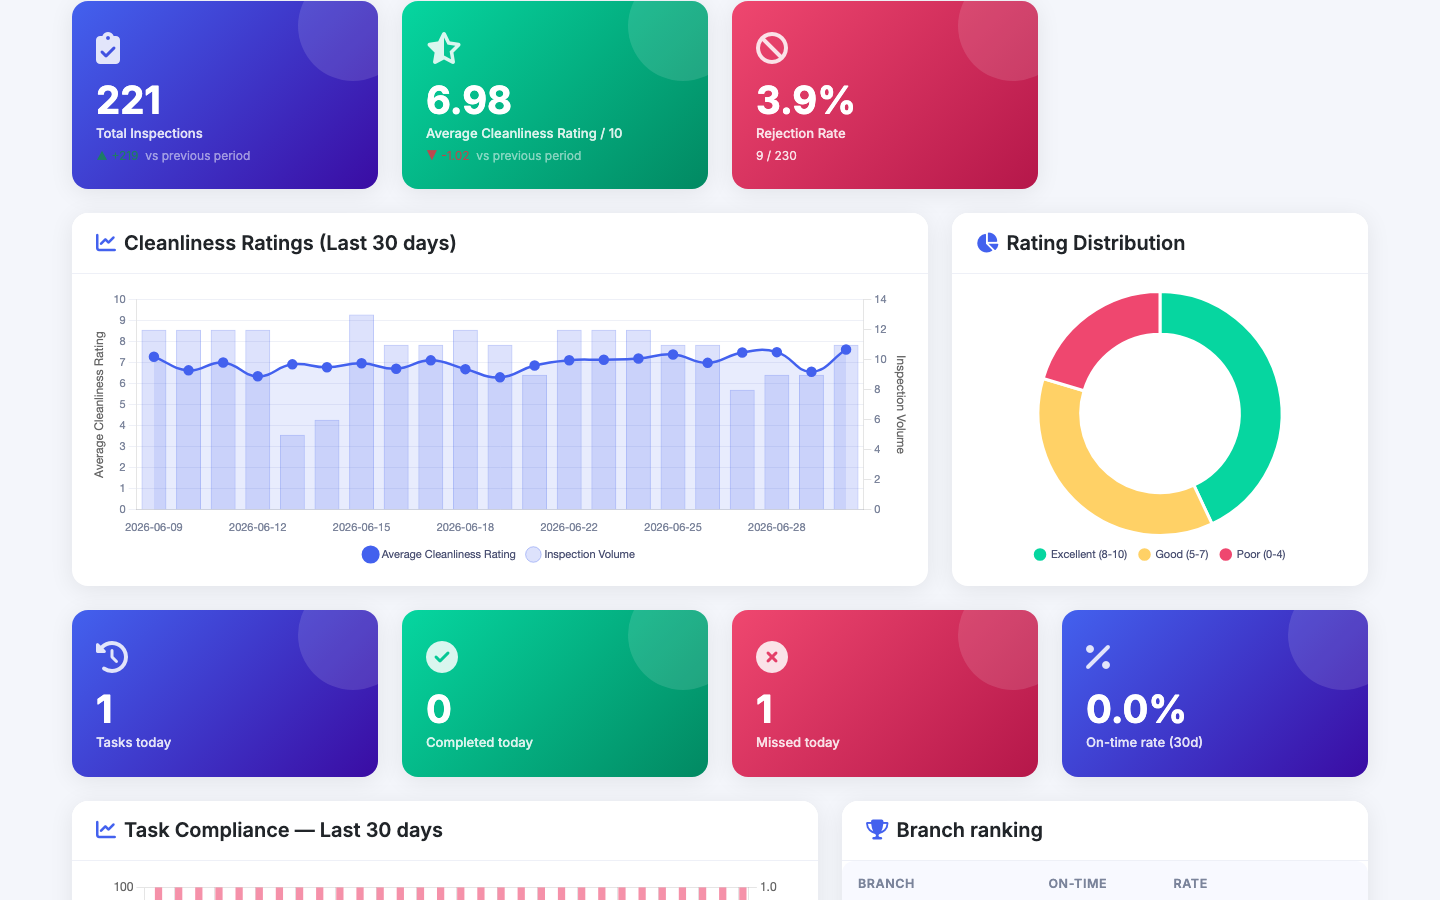Click the 2026-06-12 axis date label

(257, 527)
